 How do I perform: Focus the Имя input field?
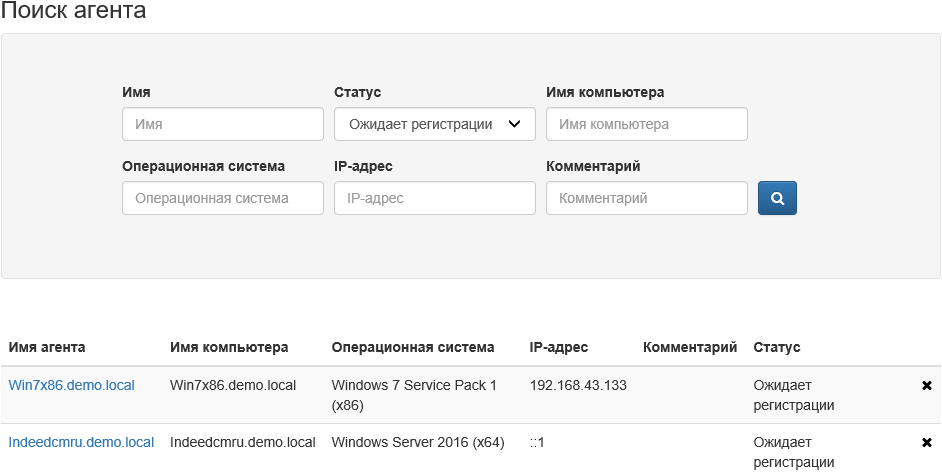tap(223, 125)
